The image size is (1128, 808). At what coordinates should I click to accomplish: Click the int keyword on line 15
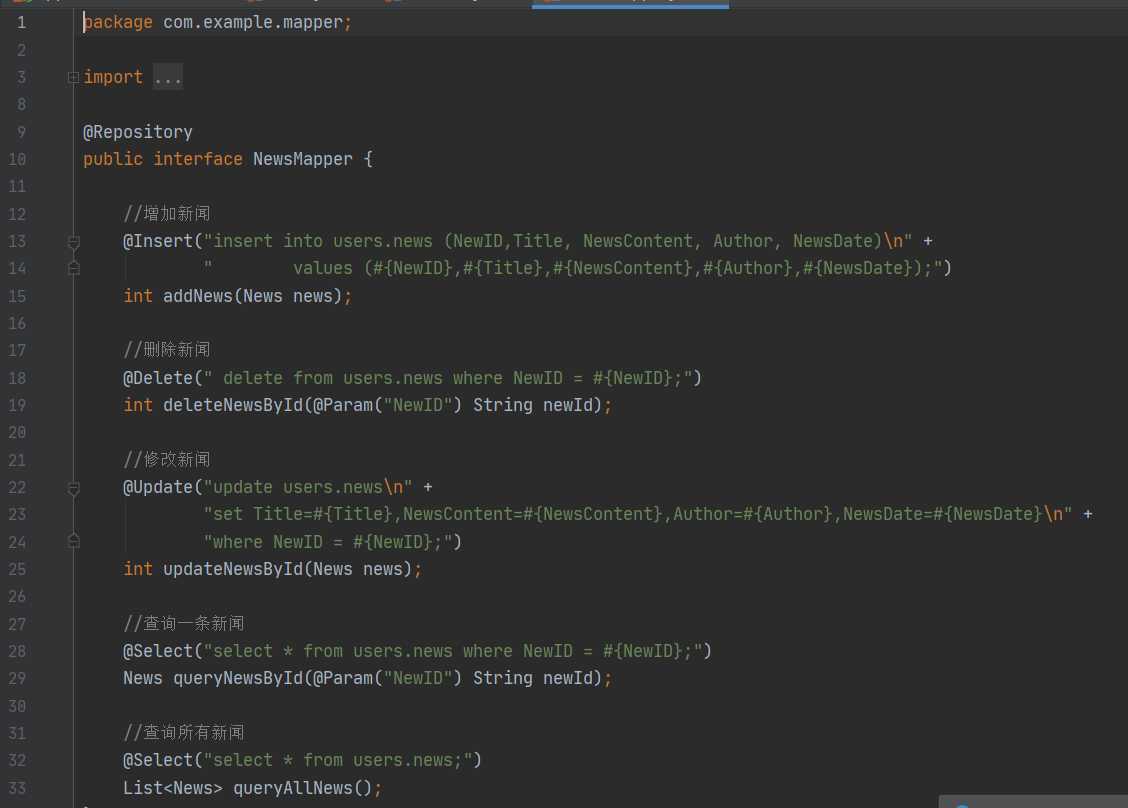(x=137, y=296)
